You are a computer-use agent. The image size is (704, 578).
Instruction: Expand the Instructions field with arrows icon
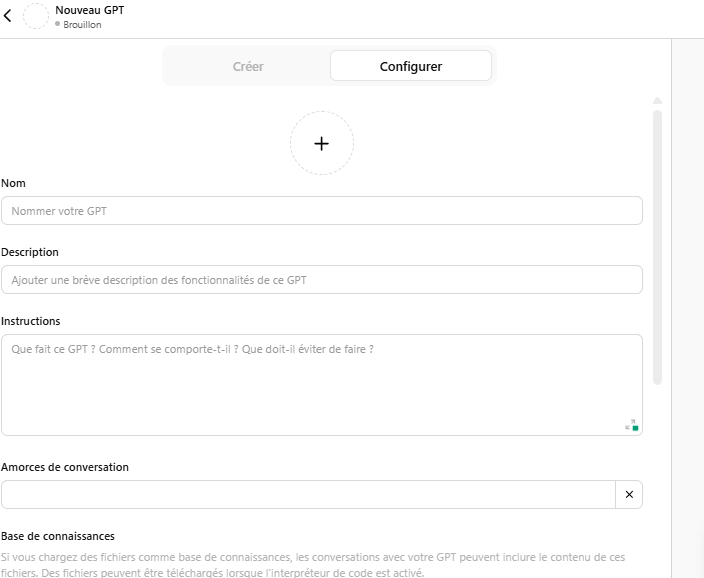point(630,424)
